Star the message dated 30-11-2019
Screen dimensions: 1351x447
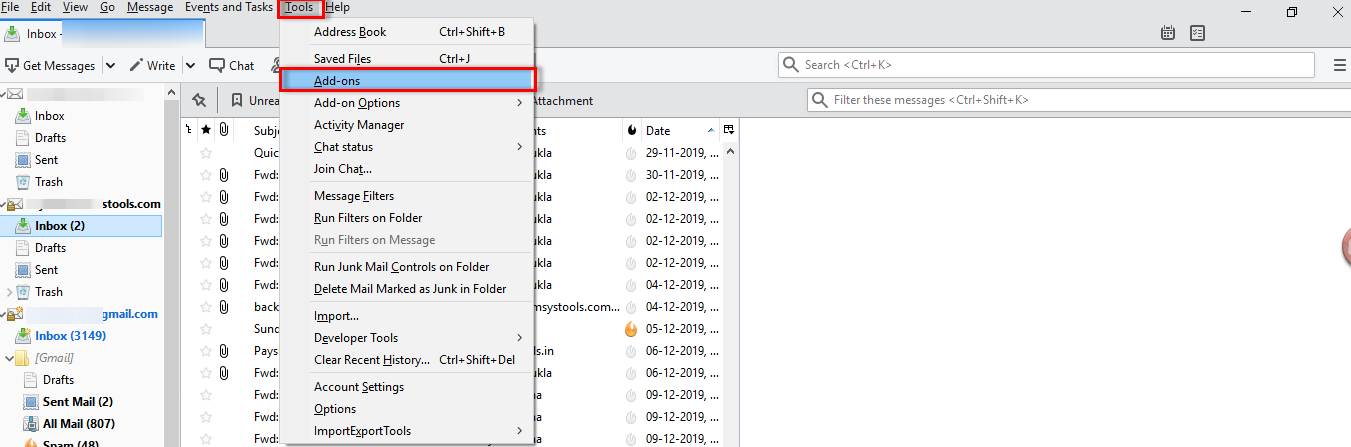pos(206,175)
